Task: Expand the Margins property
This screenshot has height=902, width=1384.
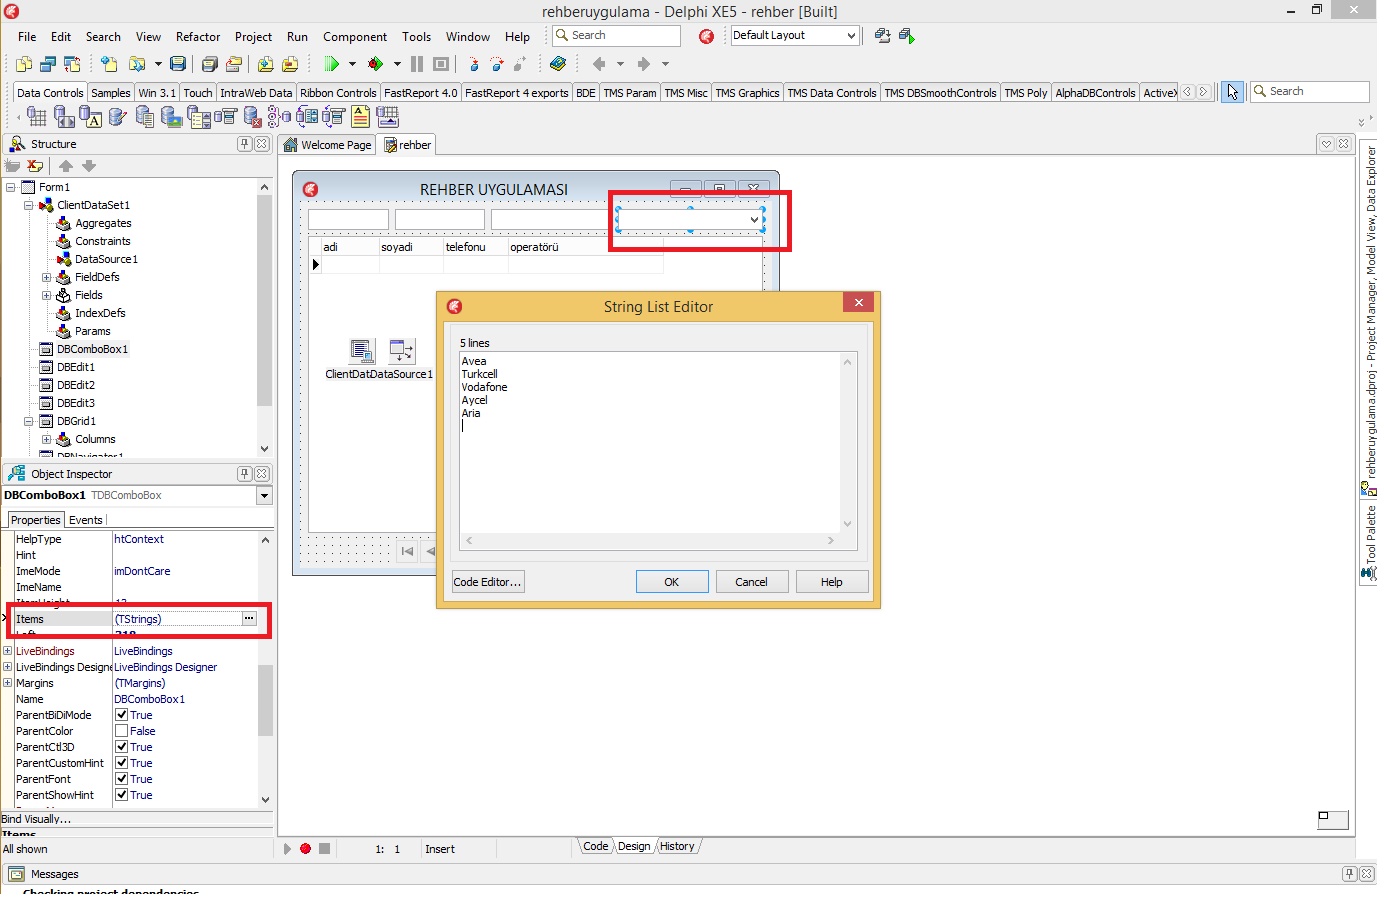Action: tap(8, 683)
